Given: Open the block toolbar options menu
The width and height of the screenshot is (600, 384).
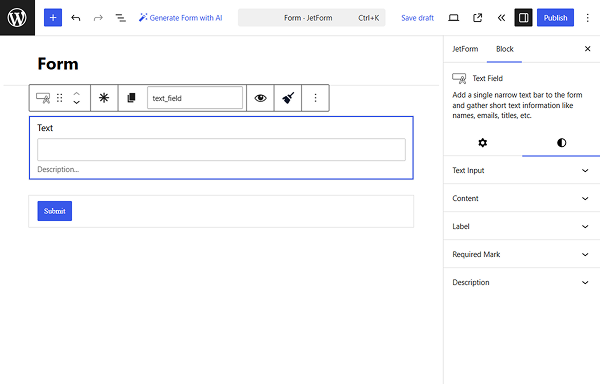Looking at the screenshot, I should click(x=315, y=98).
